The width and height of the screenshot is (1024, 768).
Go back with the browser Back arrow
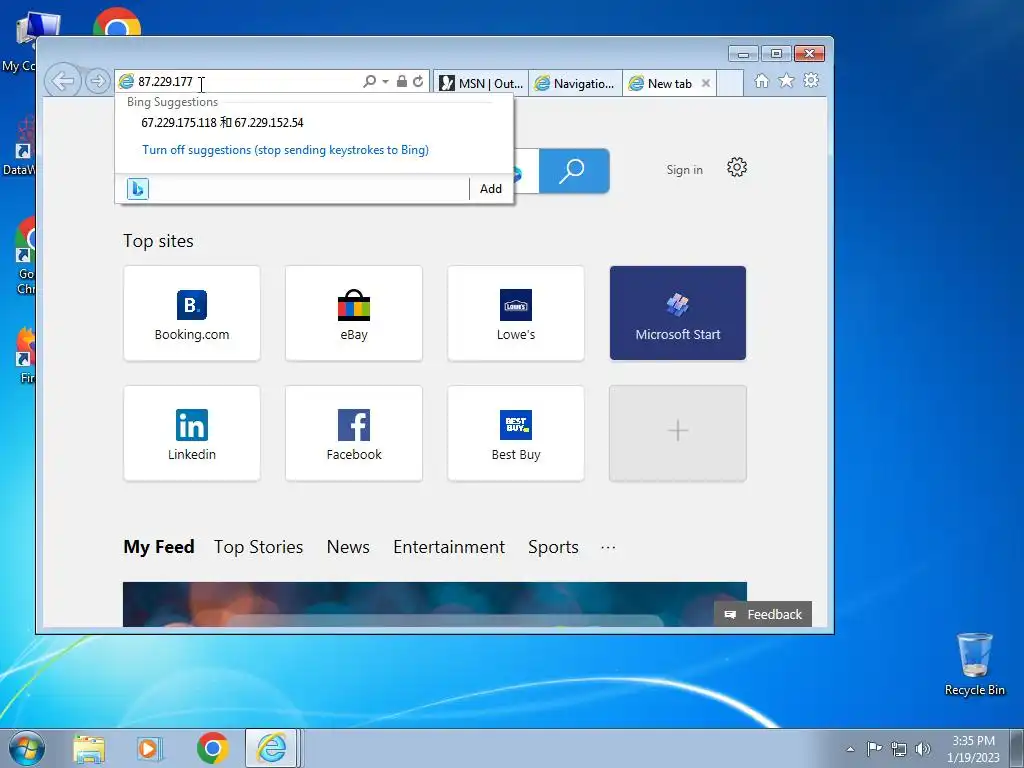pos(63,82)
